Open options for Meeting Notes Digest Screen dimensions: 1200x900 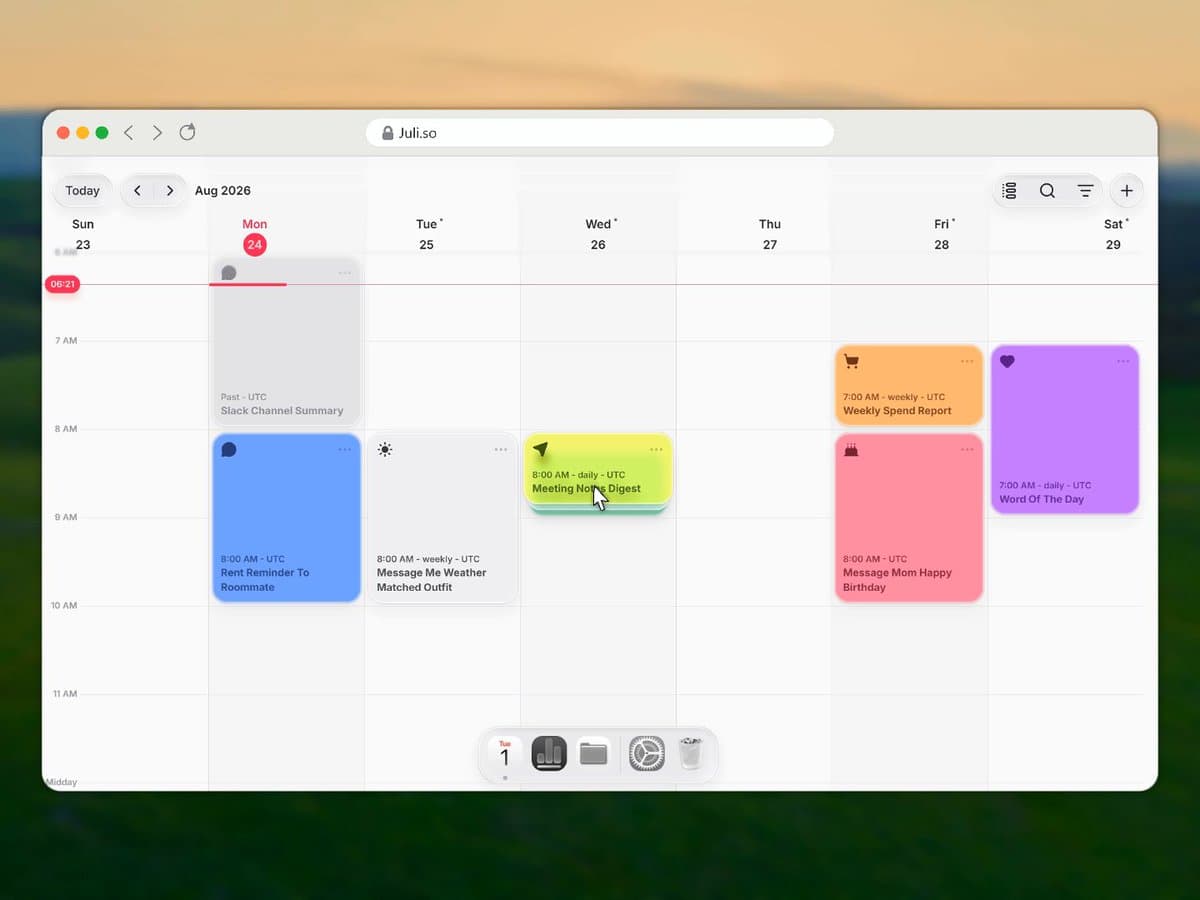click(657, 449)
